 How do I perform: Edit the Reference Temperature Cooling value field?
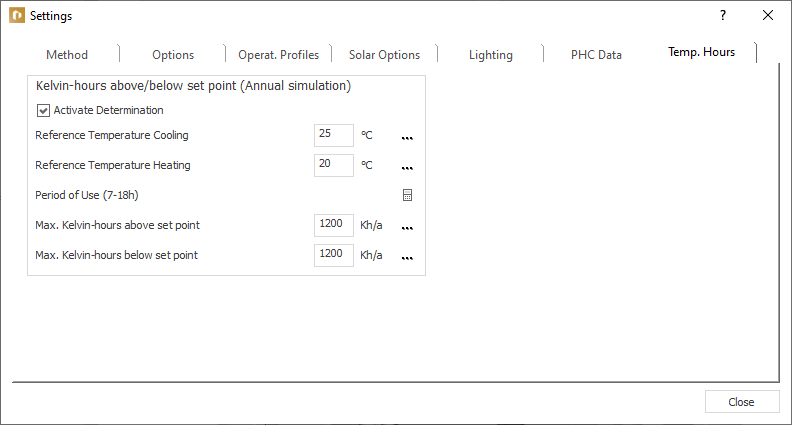333,135
